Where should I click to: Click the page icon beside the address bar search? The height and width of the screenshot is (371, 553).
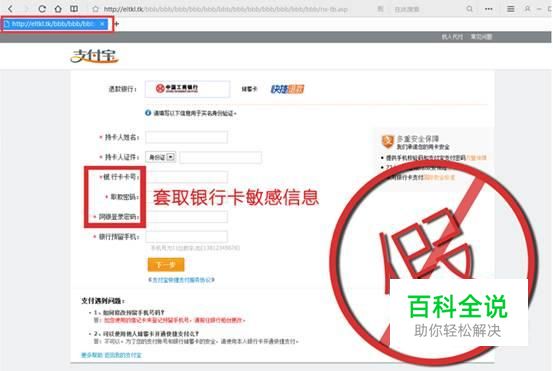click(x=380, y=9)
